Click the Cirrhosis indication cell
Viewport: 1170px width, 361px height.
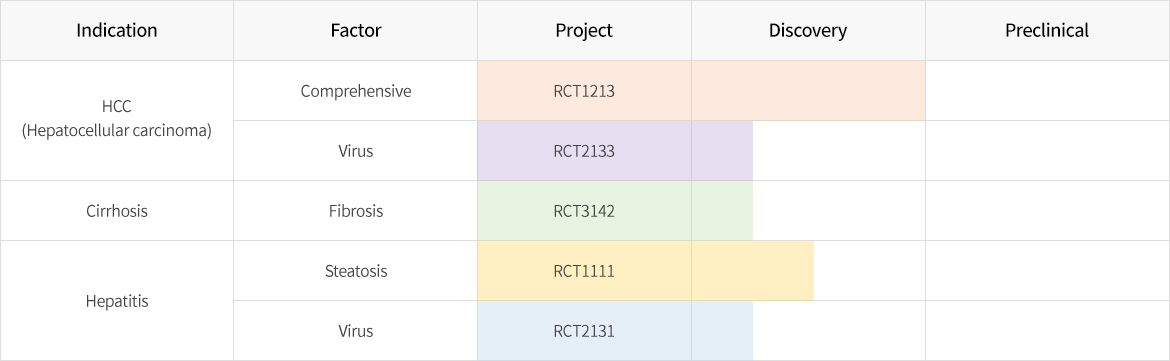click(x=116, y=210)
